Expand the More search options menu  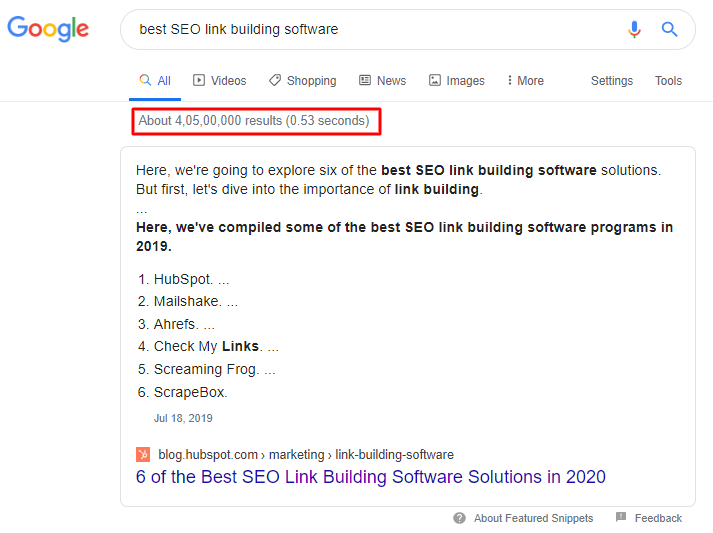pyautogui.click(x=526, y=81)
